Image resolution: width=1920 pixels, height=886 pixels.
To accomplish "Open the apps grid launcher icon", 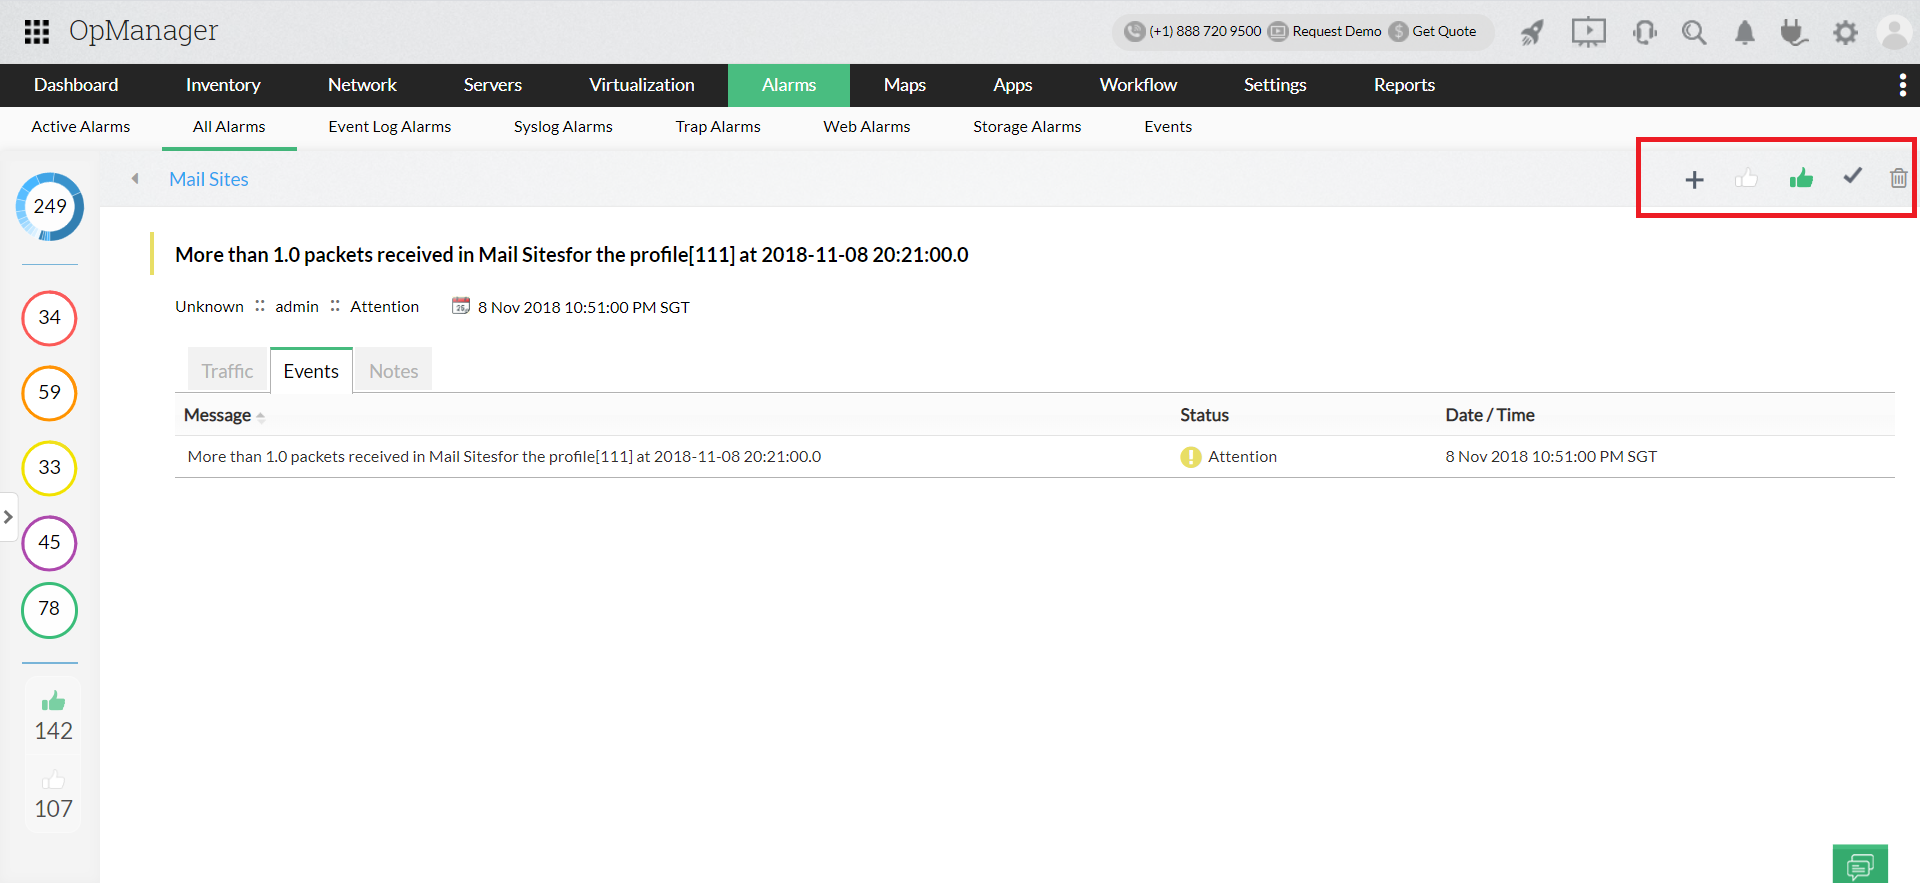I will pyautogui.click(x=37, y=32).
